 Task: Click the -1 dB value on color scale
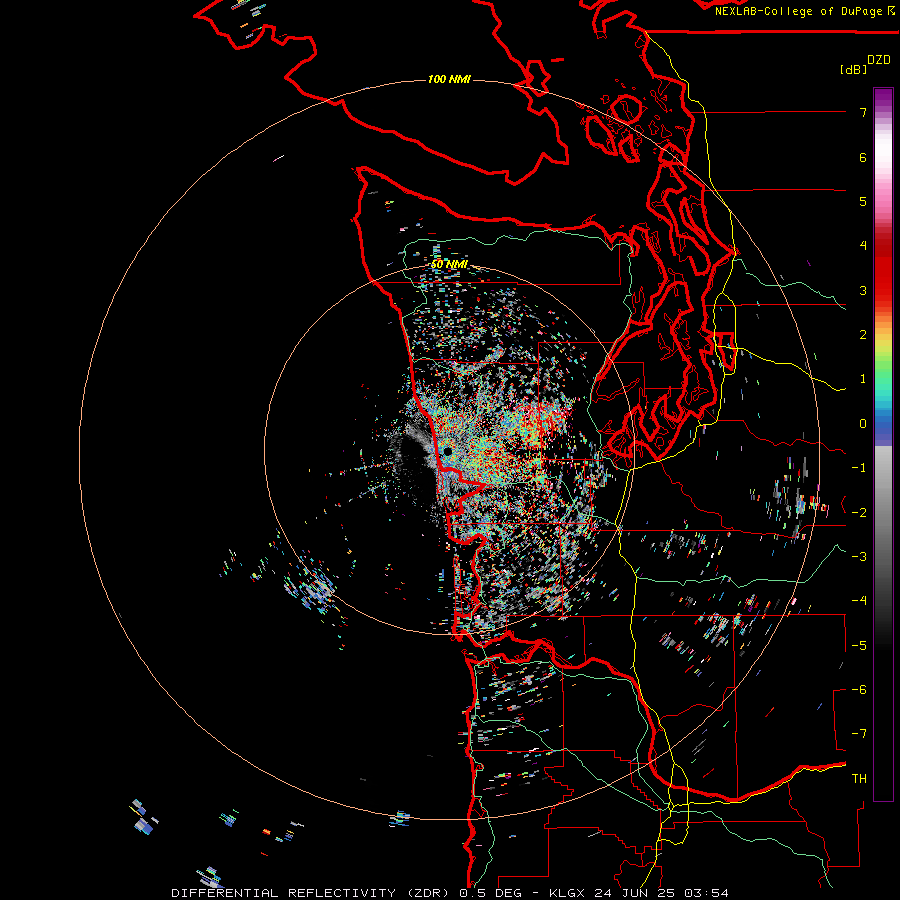(x=859, y=468)
